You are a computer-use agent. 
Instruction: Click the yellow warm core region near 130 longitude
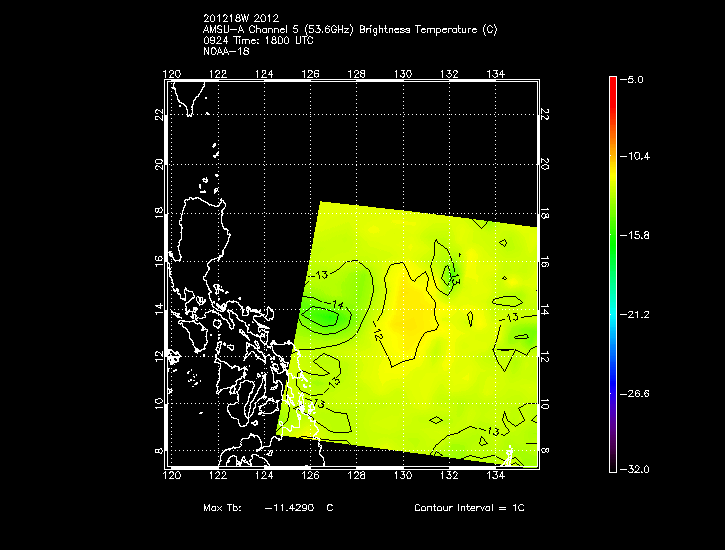pyautogui.click(x=406, y=315)
